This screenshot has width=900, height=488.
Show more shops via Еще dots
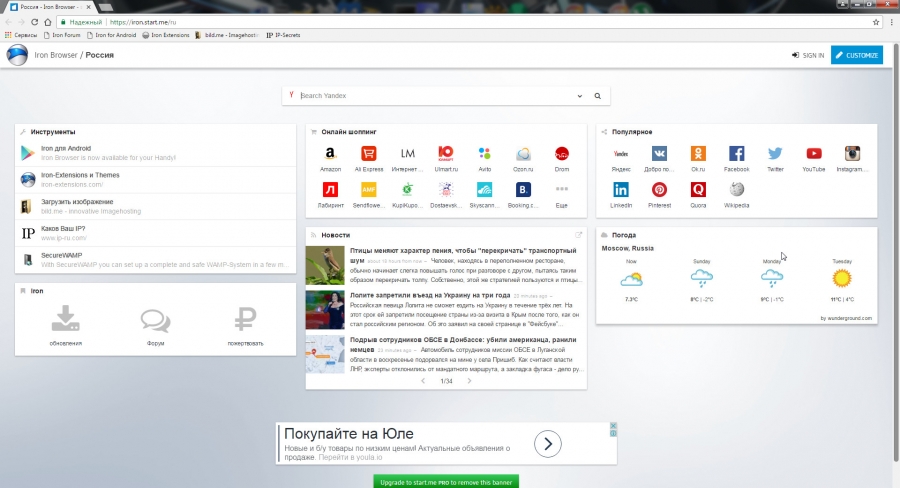coord(561,189)
